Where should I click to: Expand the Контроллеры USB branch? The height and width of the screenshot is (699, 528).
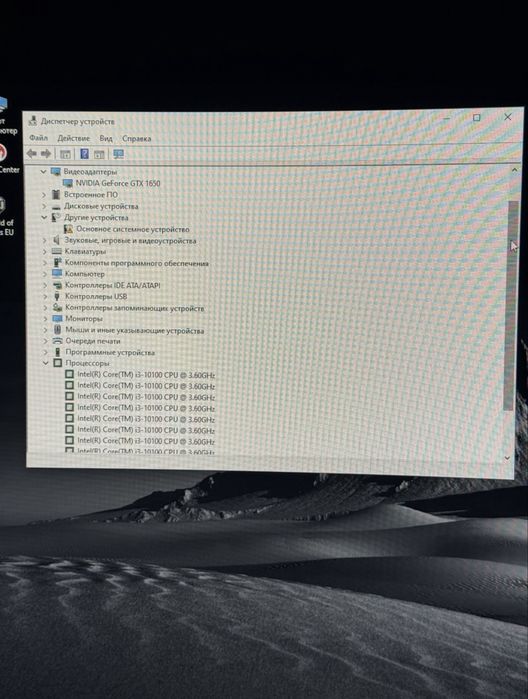(45, 296)
